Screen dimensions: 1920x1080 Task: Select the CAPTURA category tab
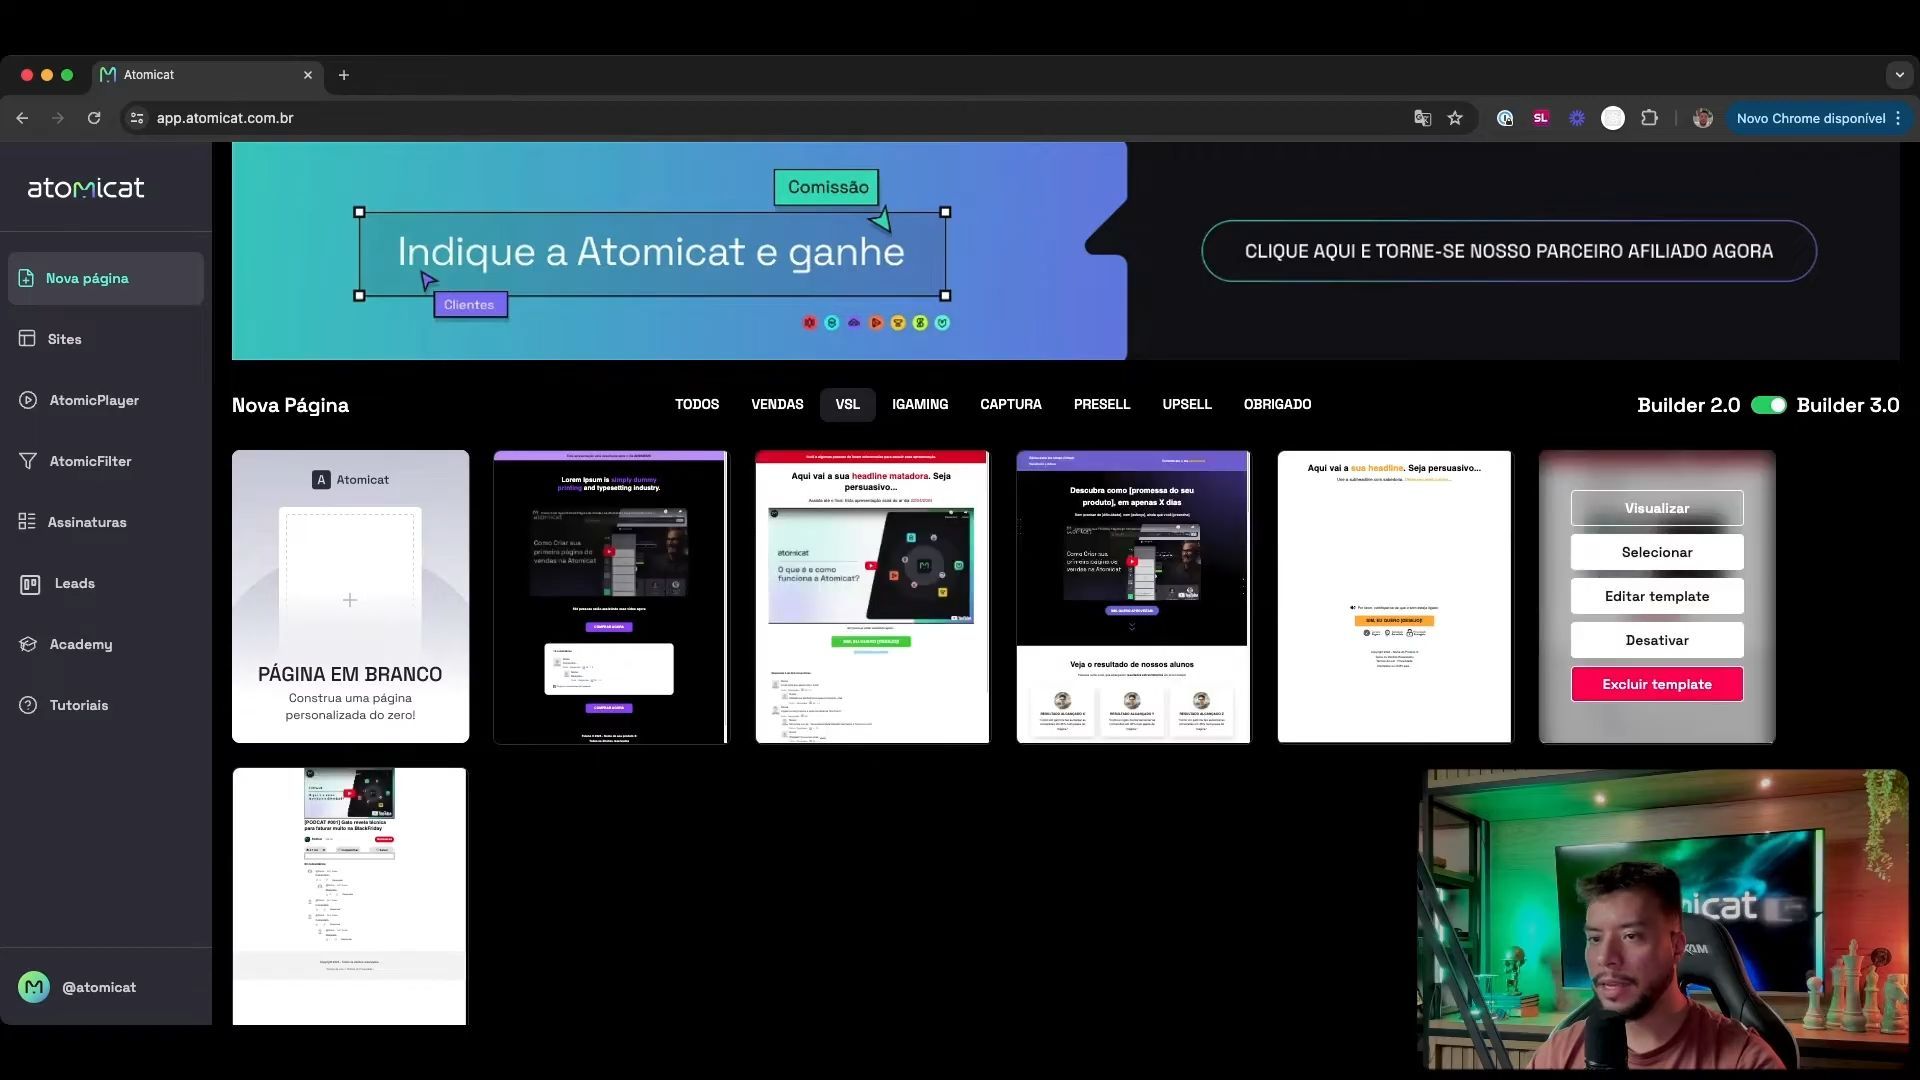[x=1011, y=404]
